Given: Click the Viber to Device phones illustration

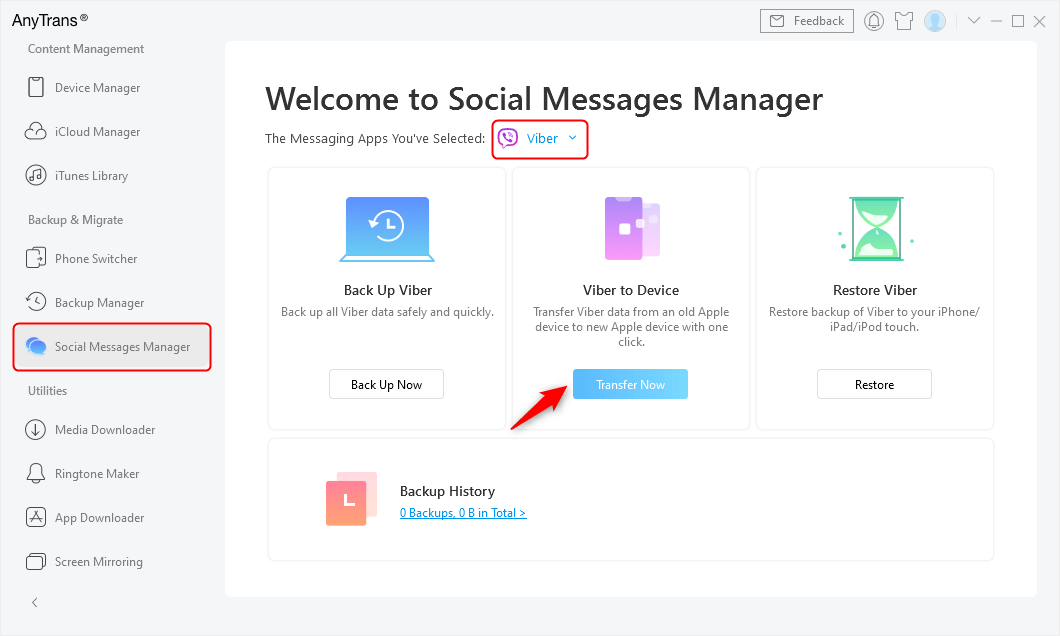Looking at the screenshot, I should click(632, 228).
